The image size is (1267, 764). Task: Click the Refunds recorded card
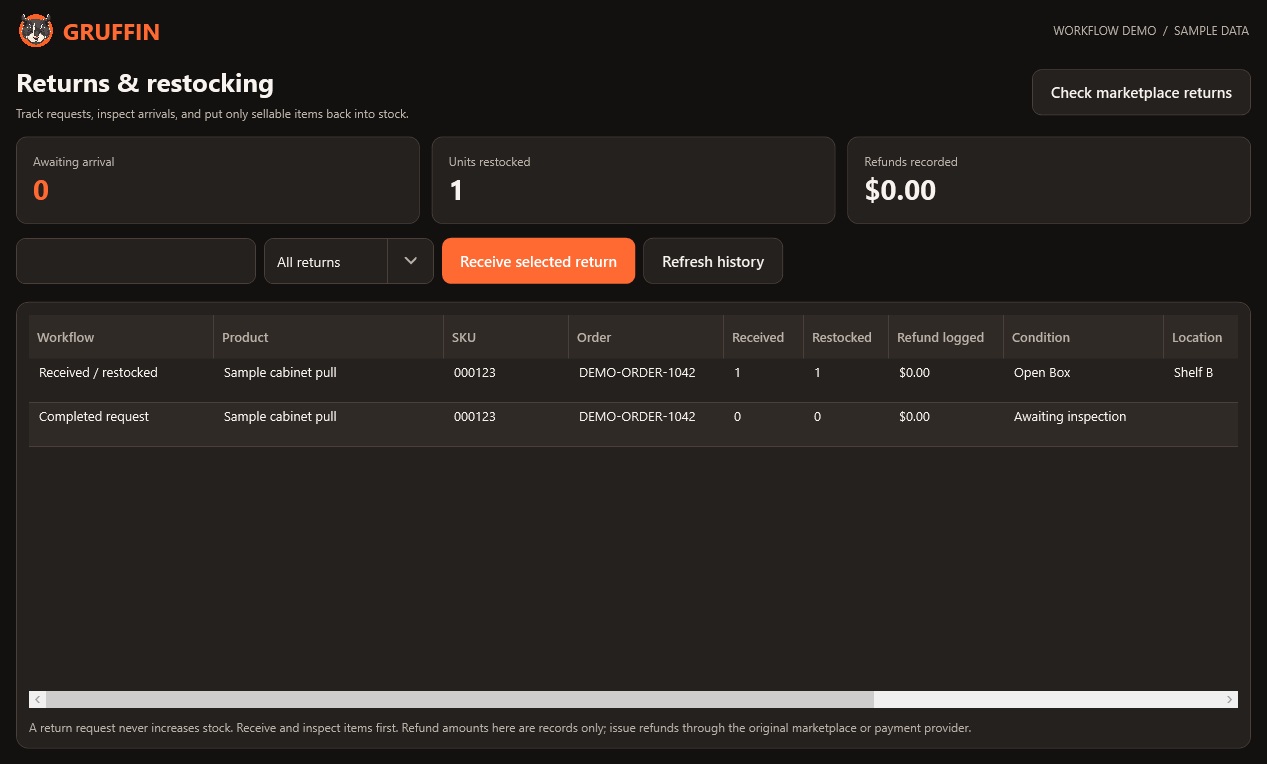click(x=1049, y=180)
